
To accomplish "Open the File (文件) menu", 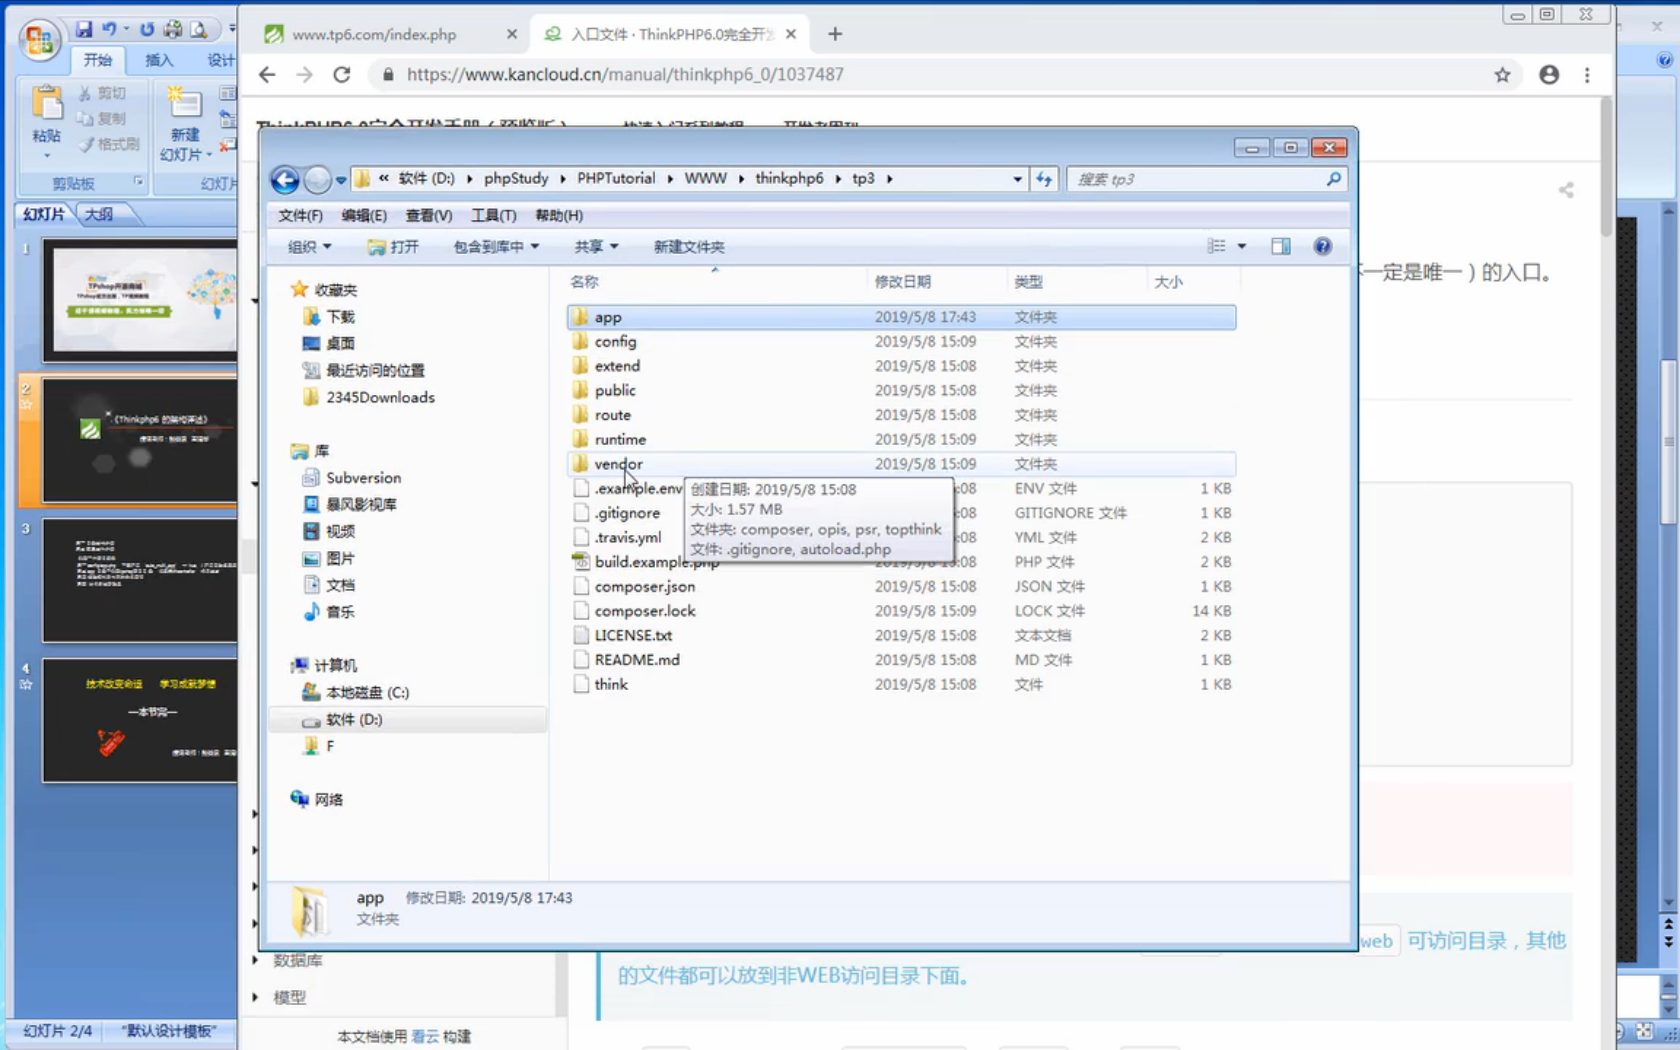I will 300,215.
